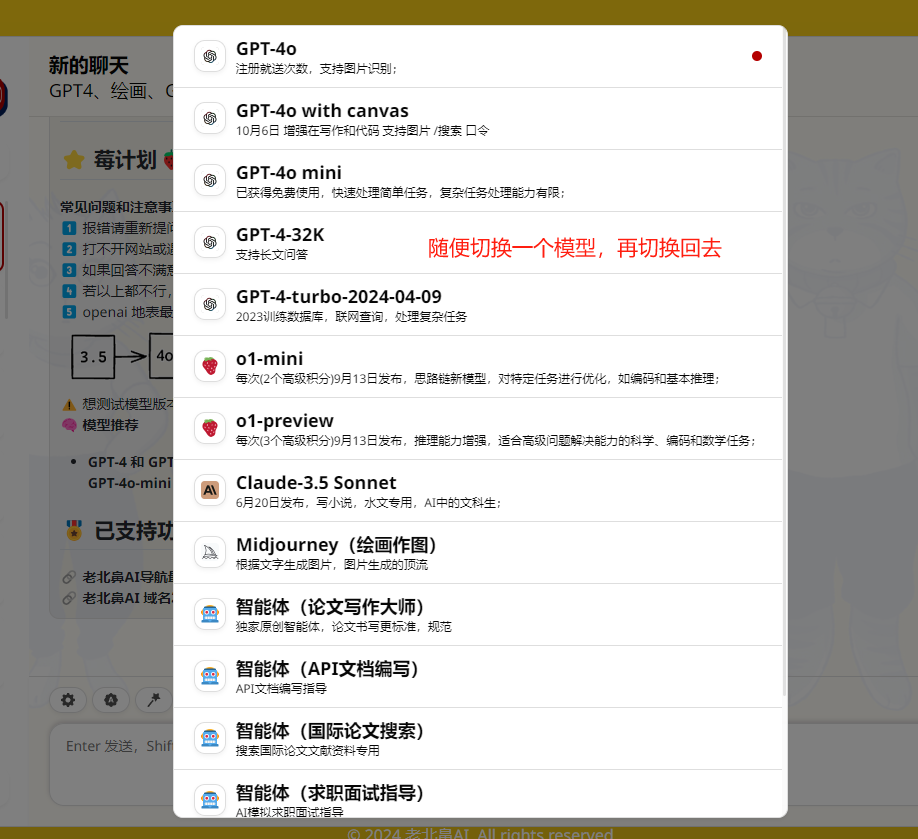Screen dimensions: 918x839
Task: Click the pink brain icon beside 模型推荐
Action: (x=69, y=425)
